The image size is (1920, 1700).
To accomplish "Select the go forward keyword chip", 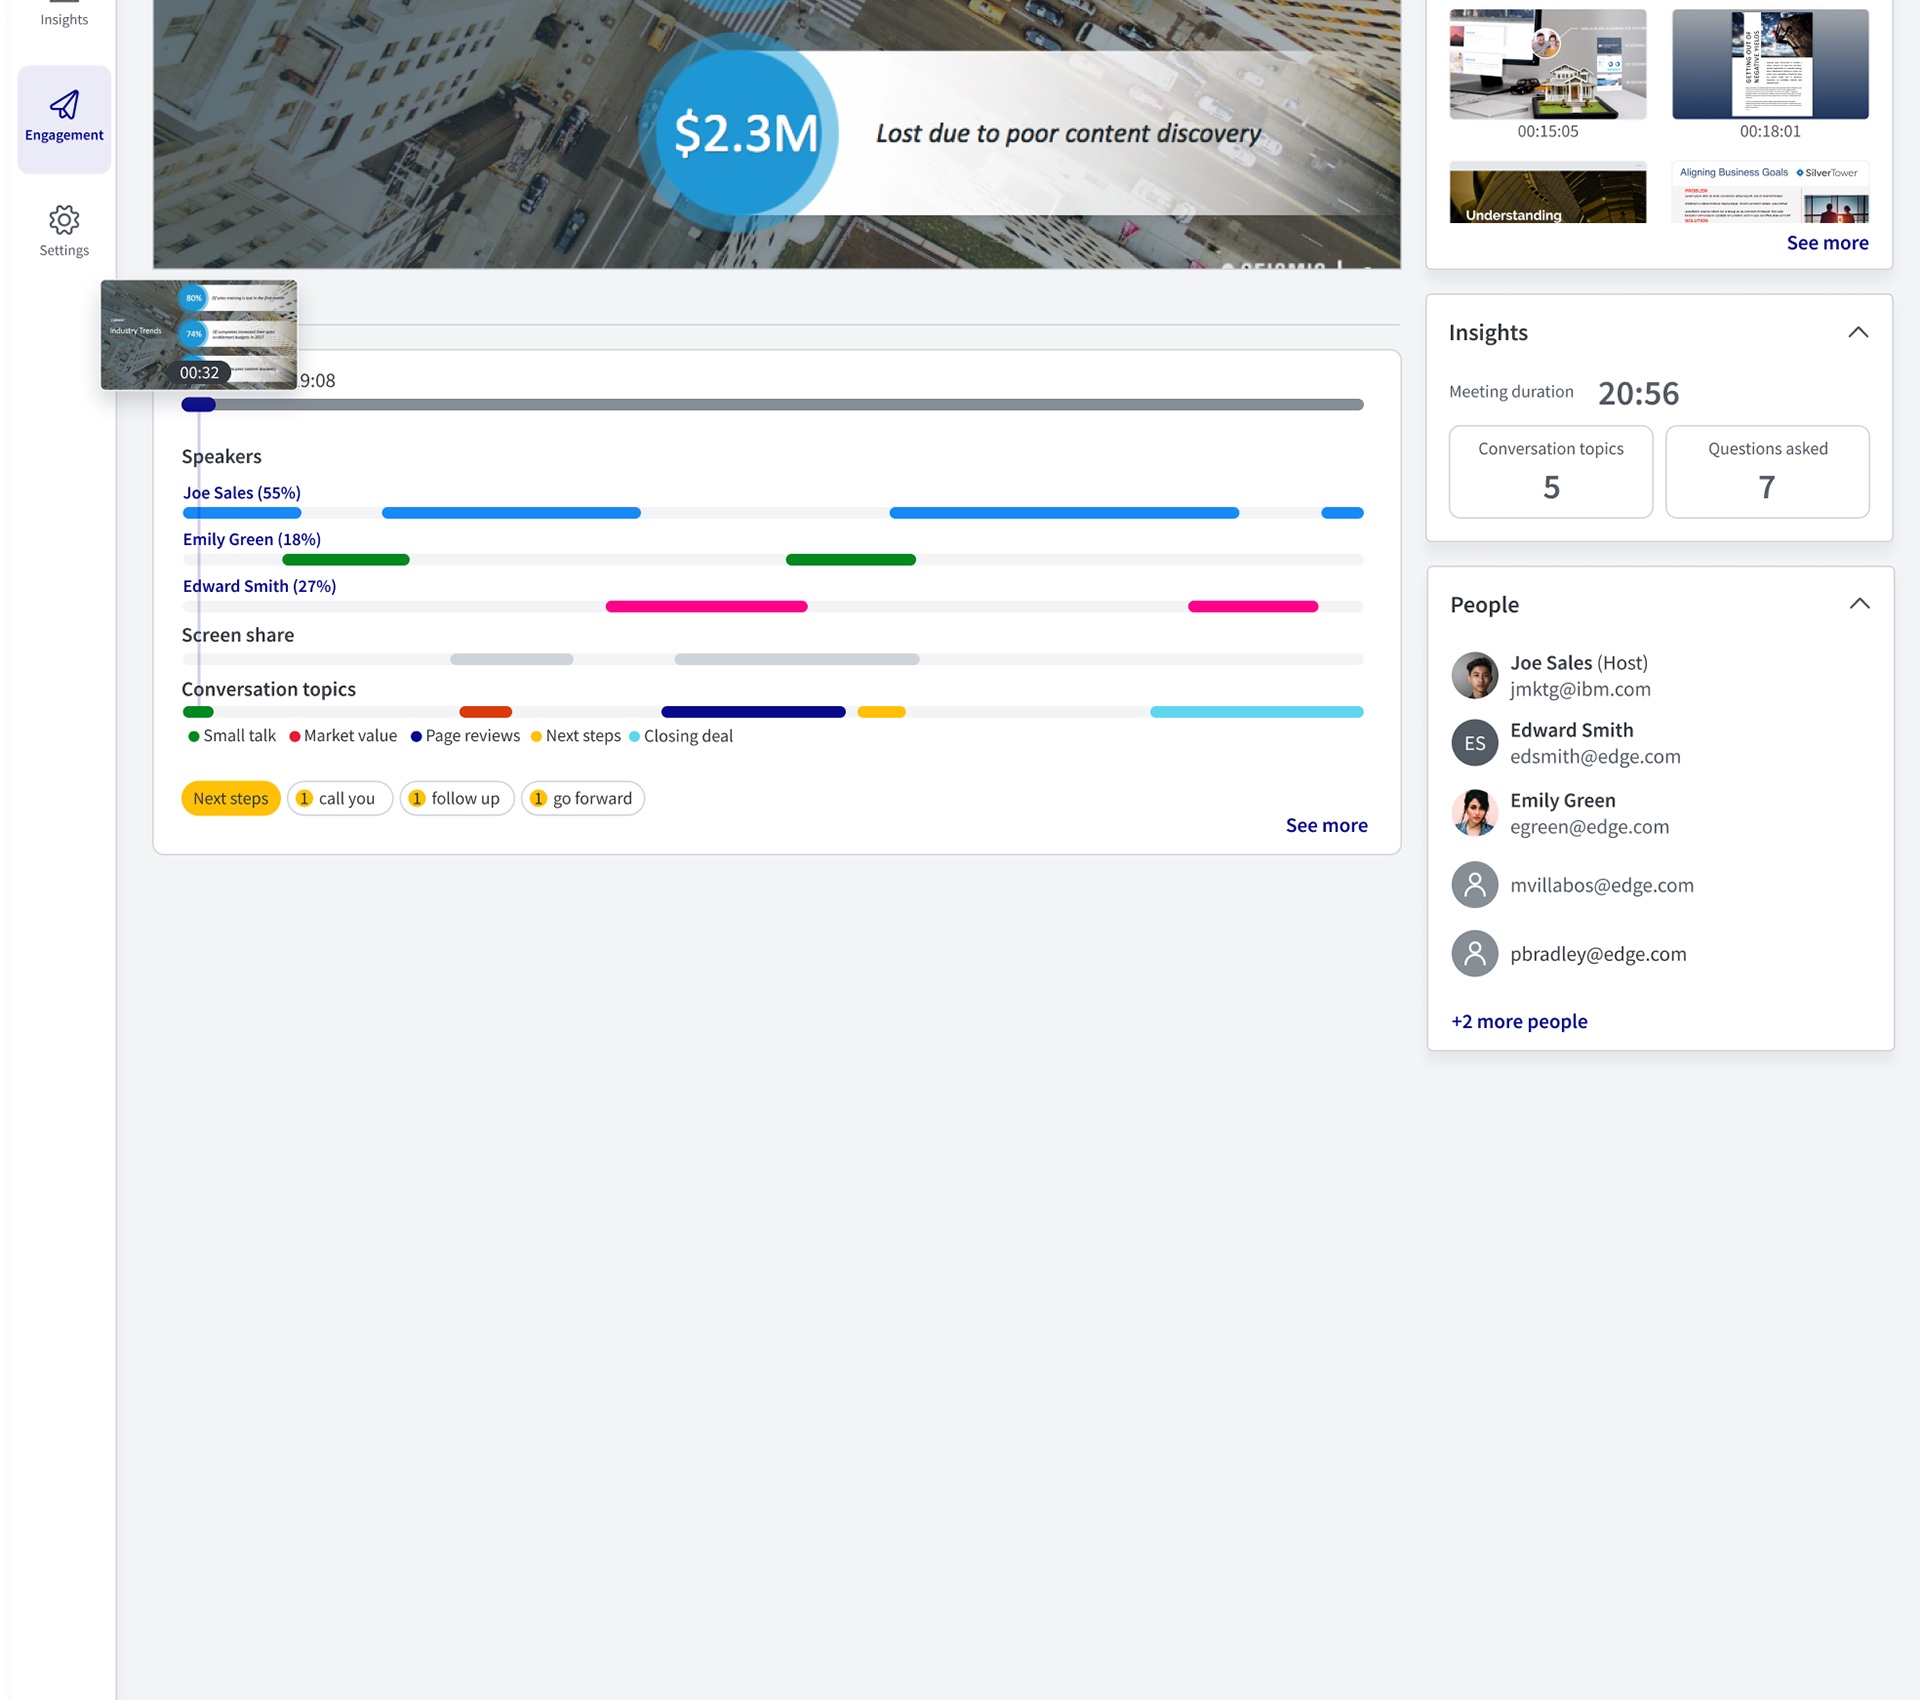I will (583, 798).
